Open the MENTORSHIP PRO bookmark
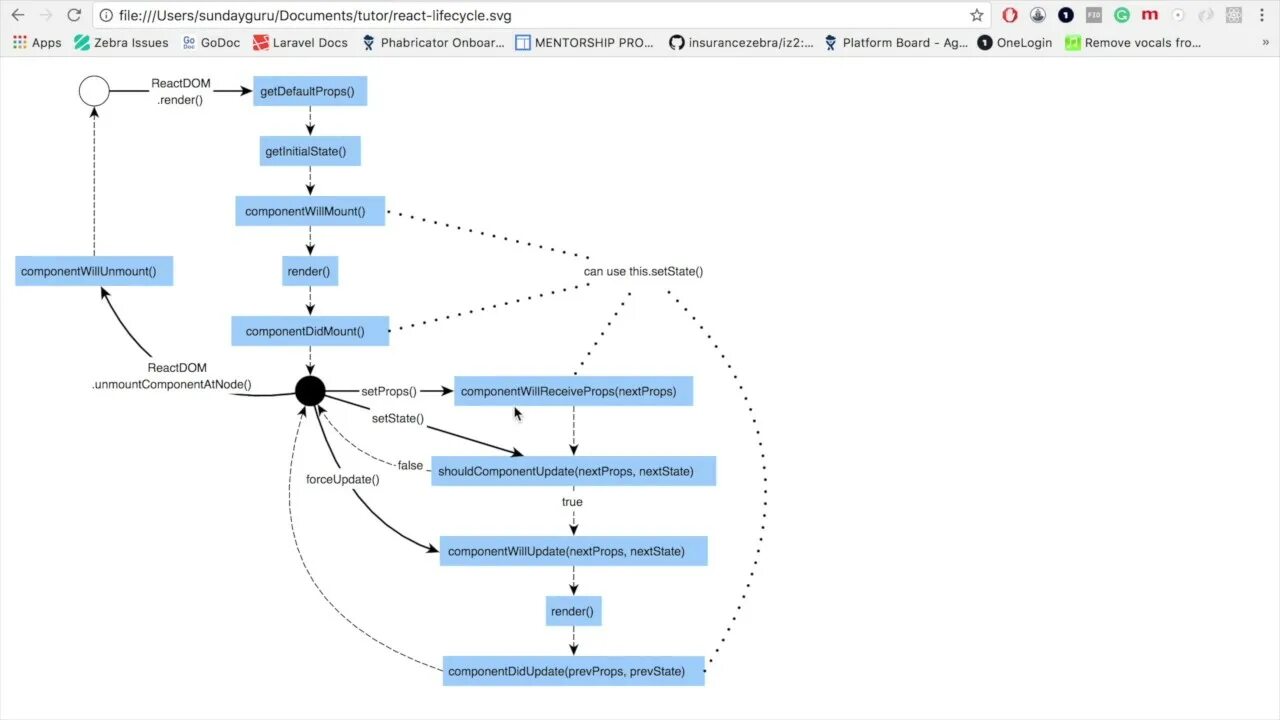 pos(584,43)
